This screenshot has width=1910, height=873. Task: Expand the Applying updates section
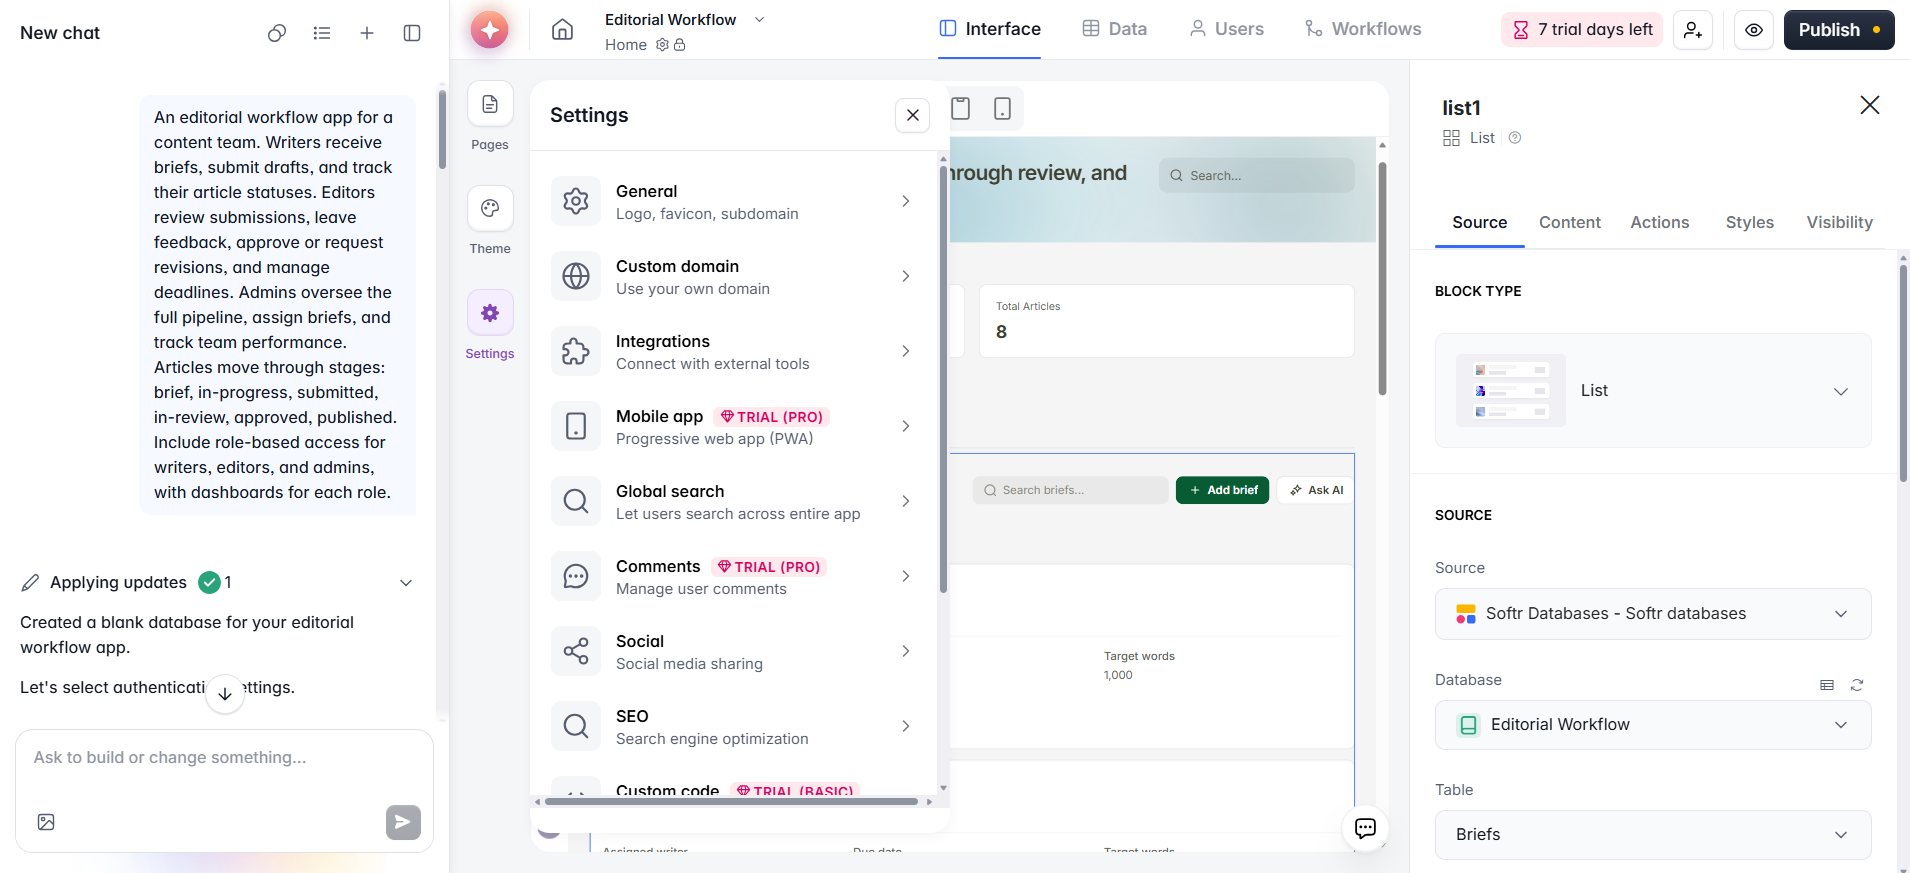tap(406, 583)
